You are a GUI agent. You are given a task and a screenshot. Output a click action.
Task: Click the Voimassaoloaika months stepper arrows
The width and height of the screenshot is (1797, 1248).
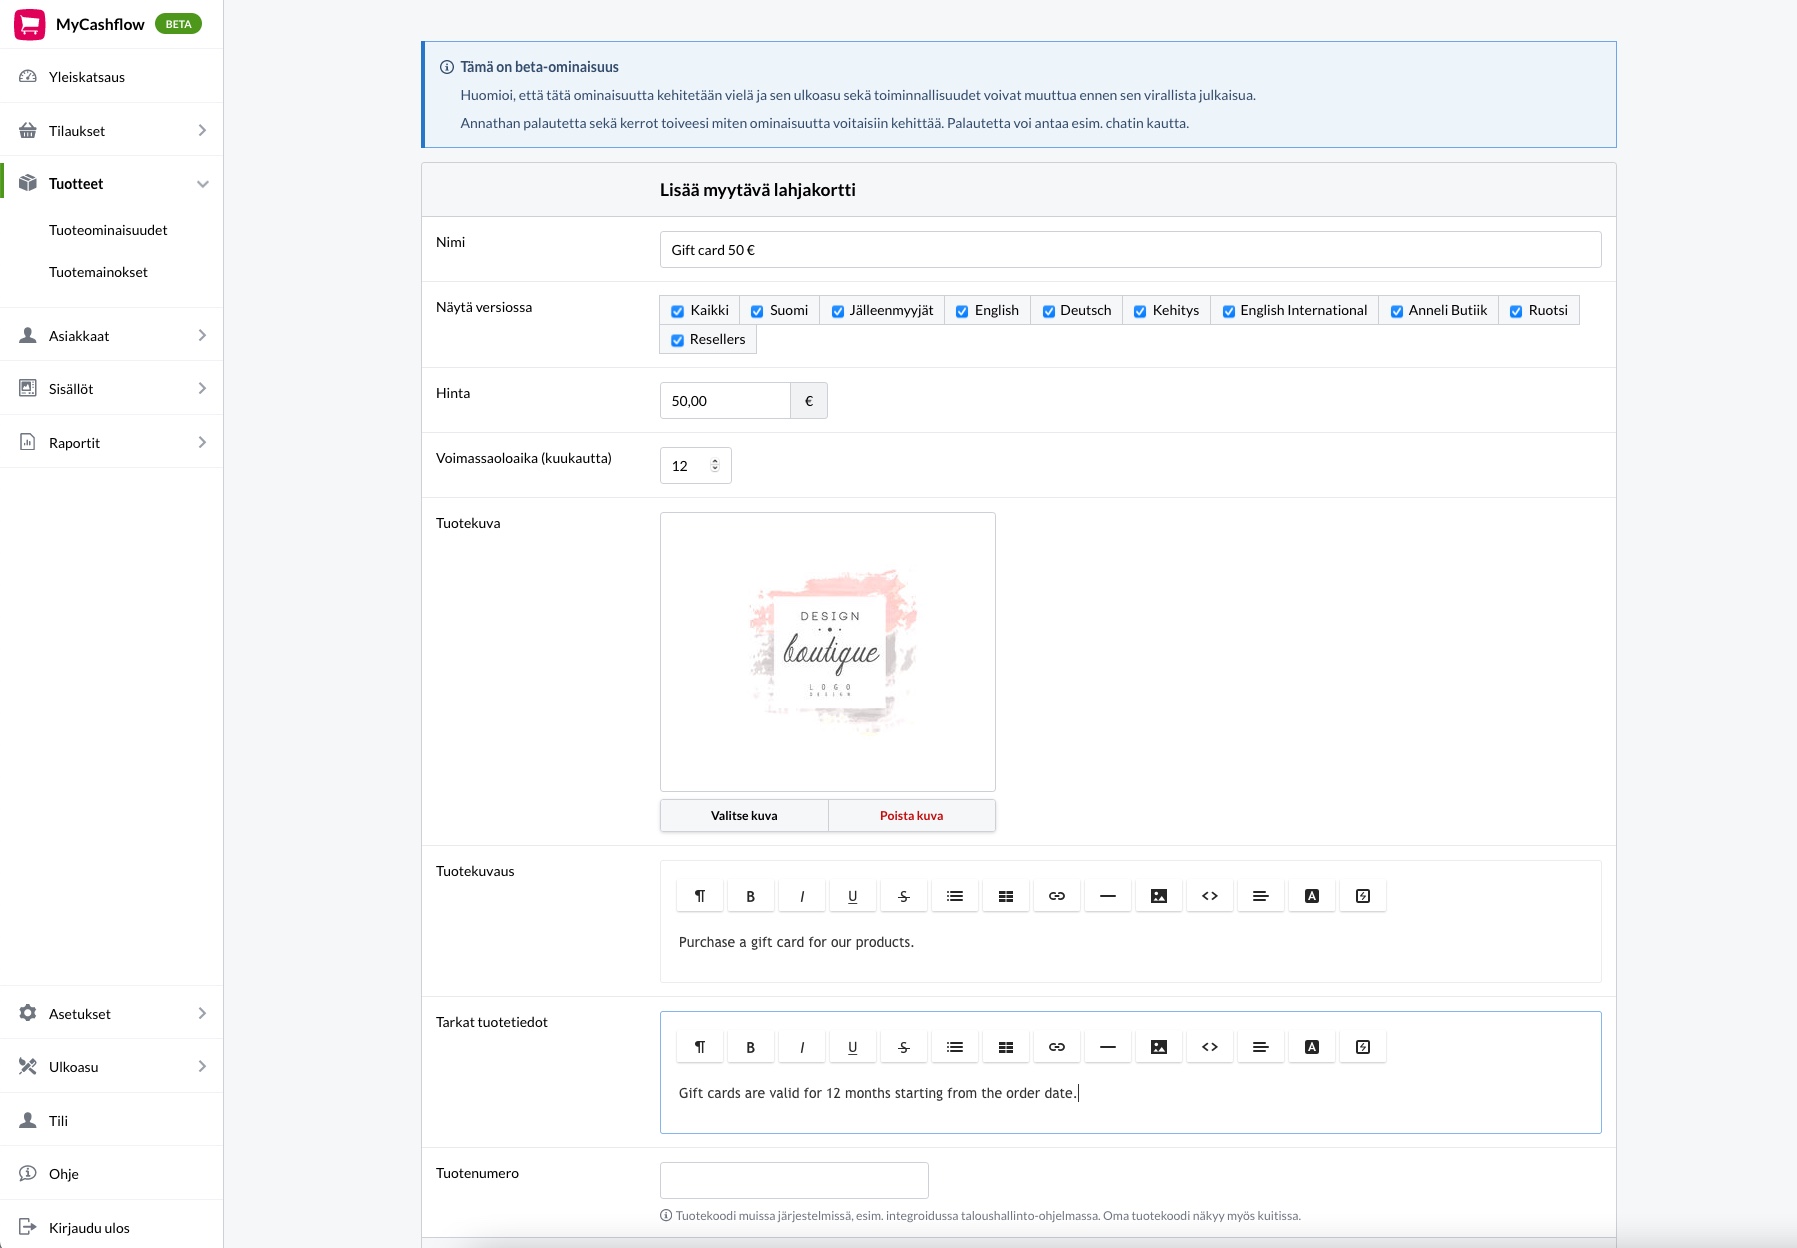coord(715,466)
